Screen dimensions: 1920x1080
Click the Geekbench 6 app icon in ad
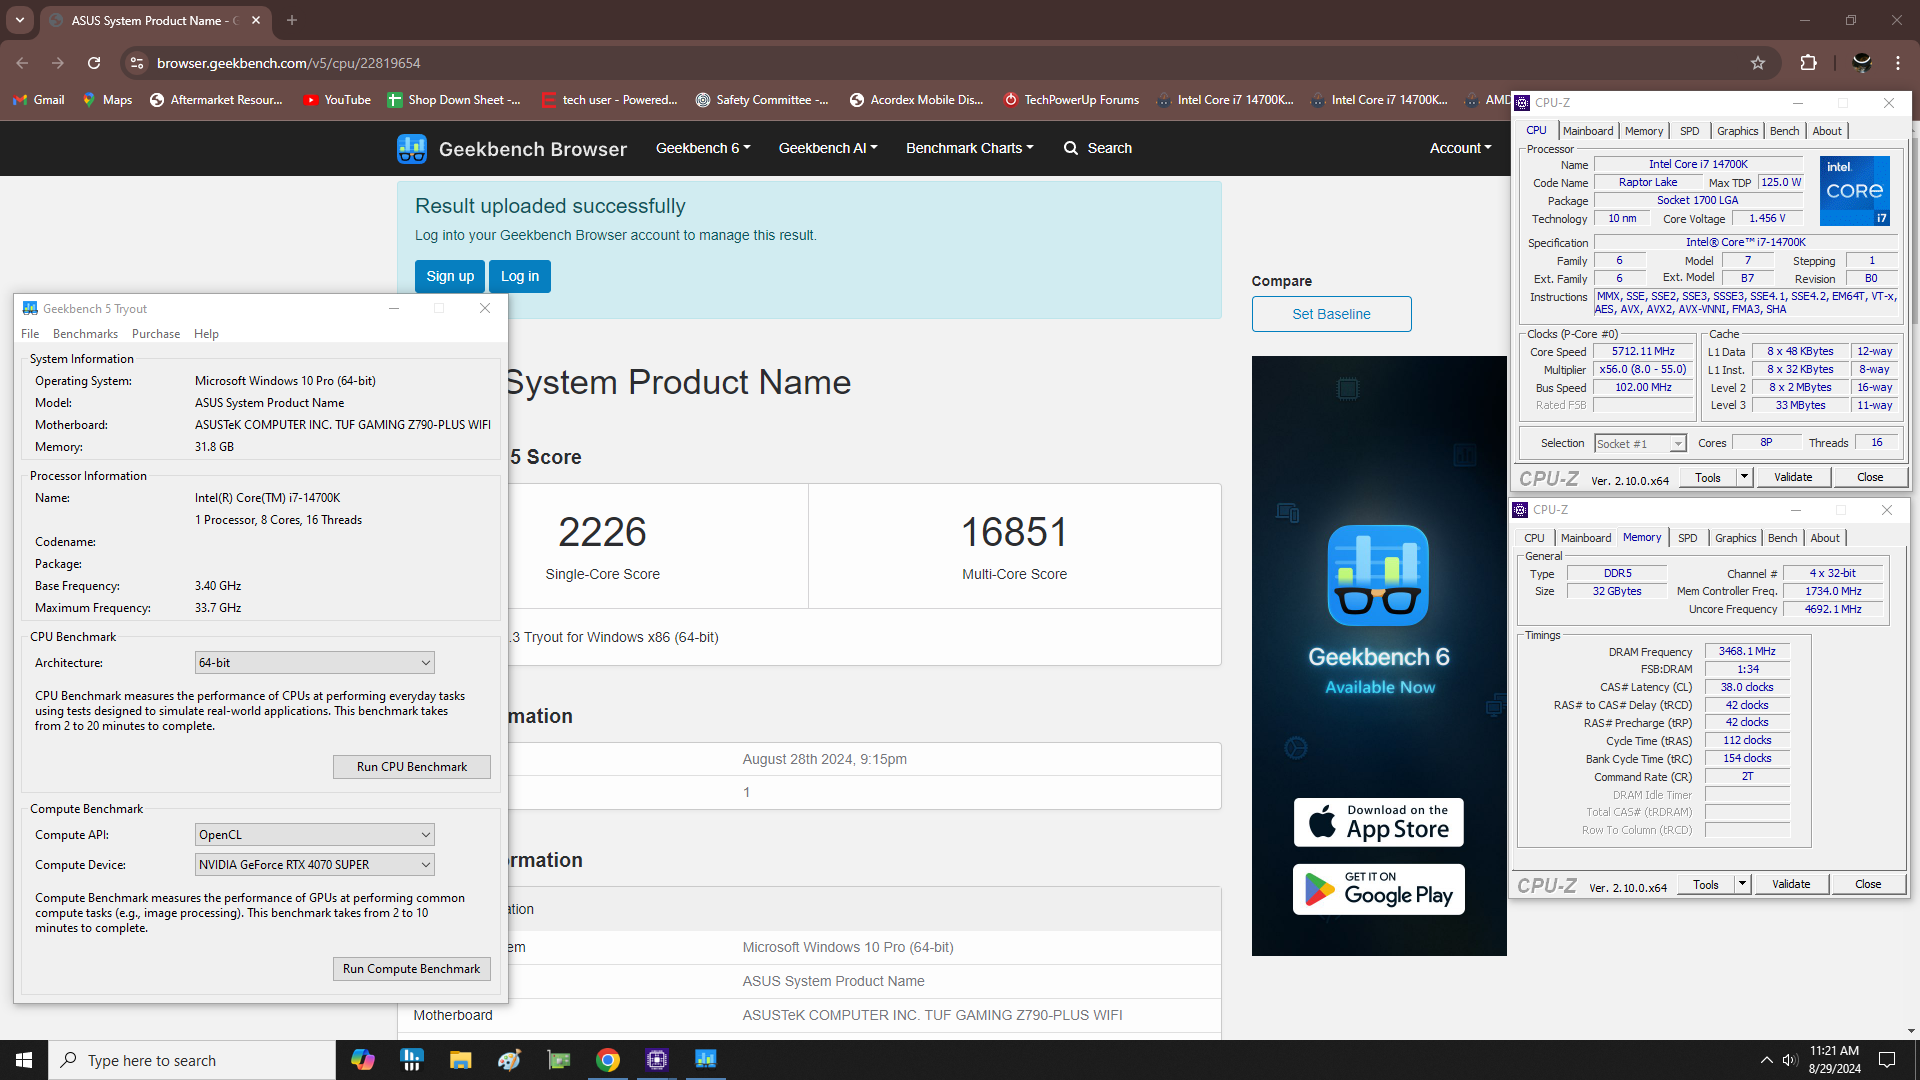pos(1378,575)
